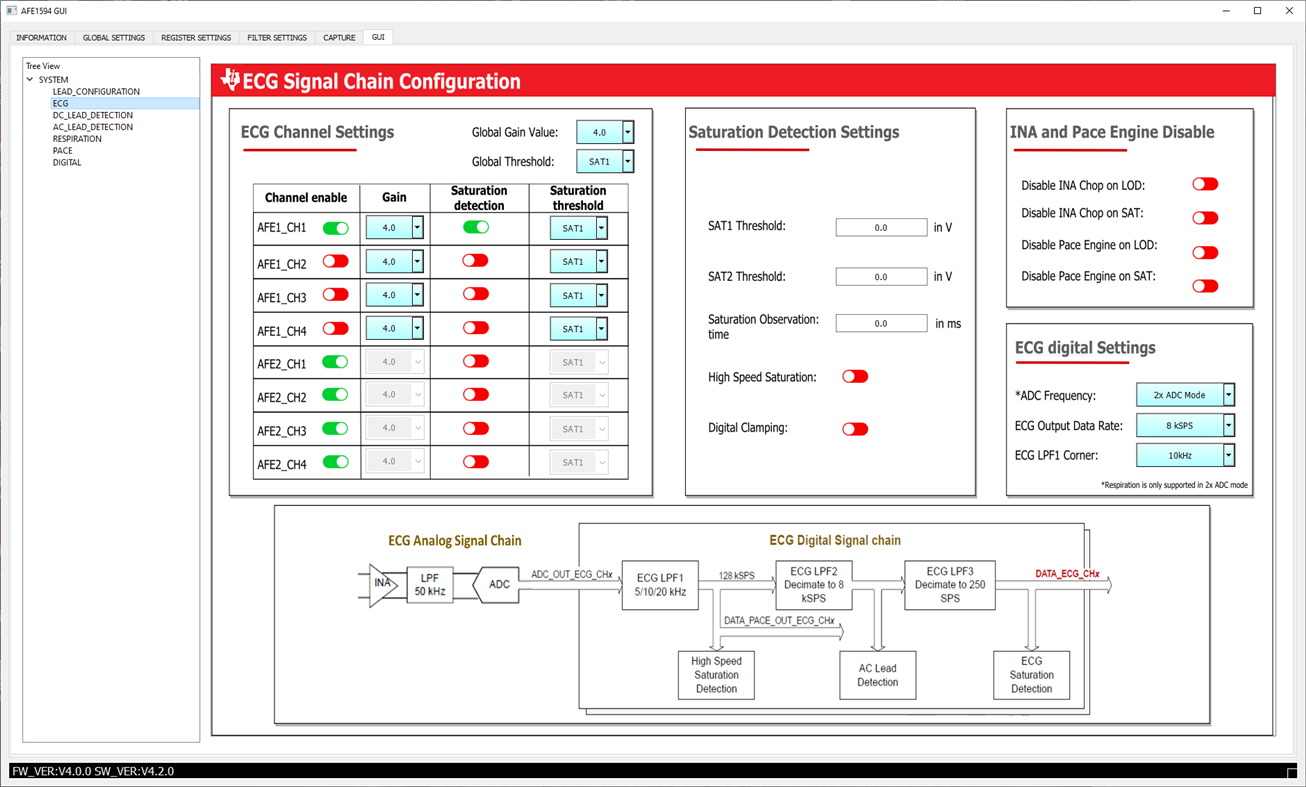Click the ADC block in diagram
This screenshot has height=787, width=1306.
(495, 585)
